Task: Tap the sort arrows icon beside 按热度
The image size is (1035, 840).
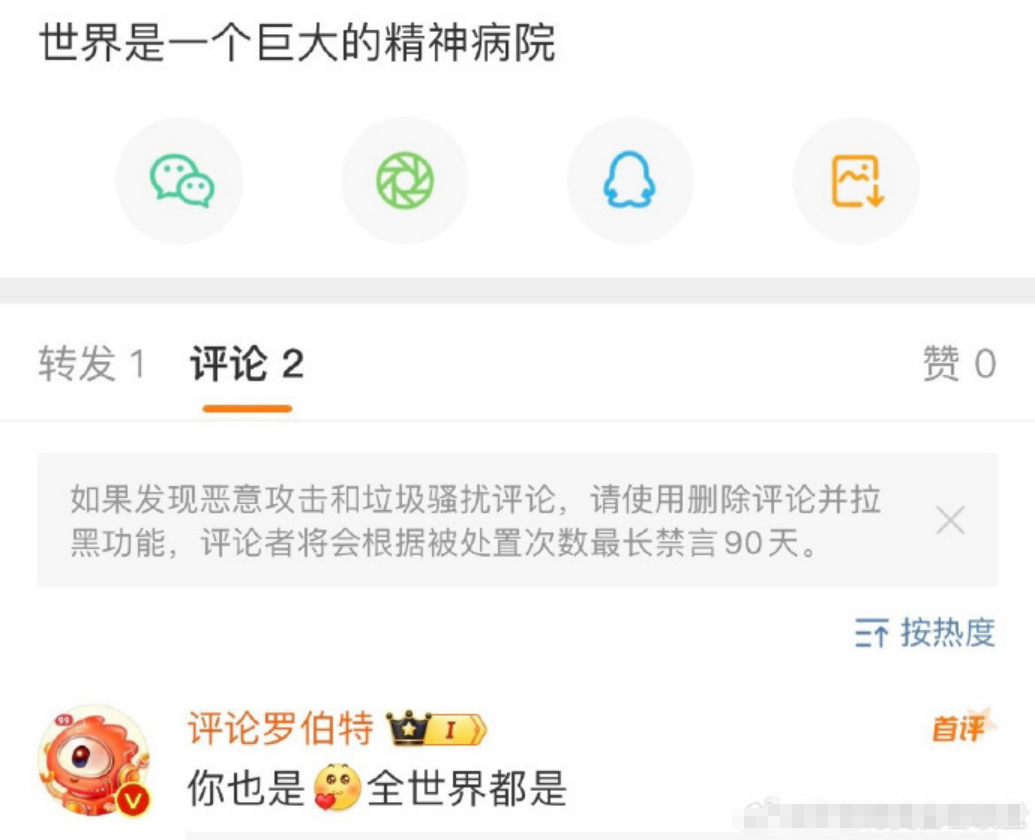Action: click(871, 634)
